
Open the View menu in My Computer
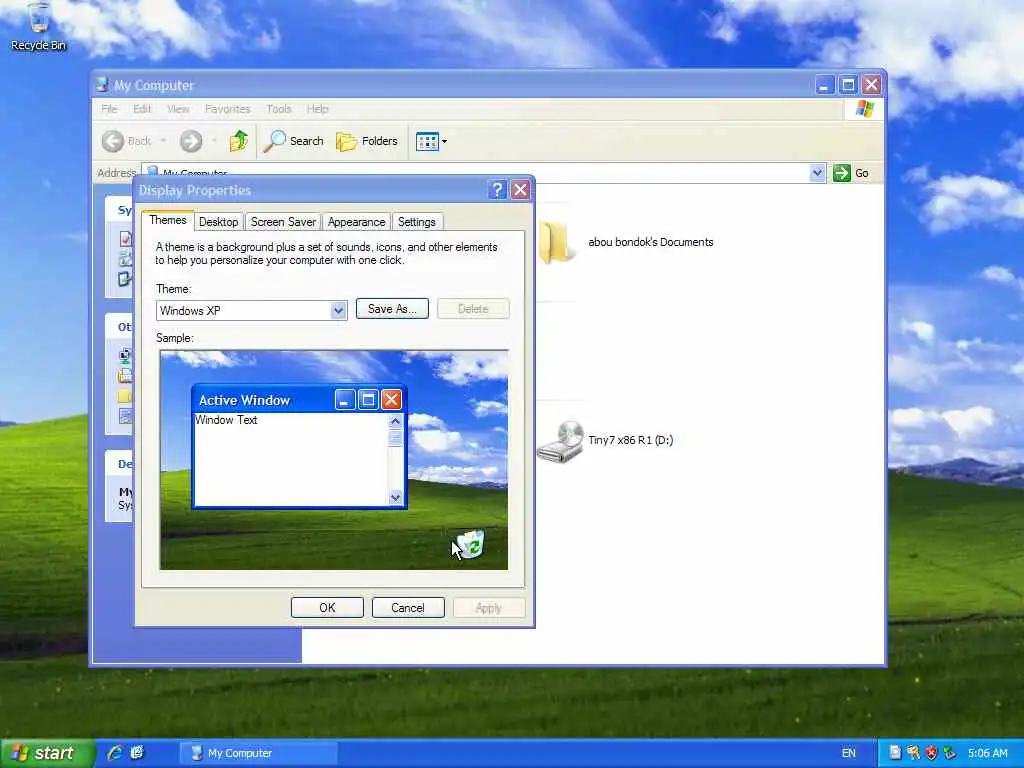(x=178, y=109)
